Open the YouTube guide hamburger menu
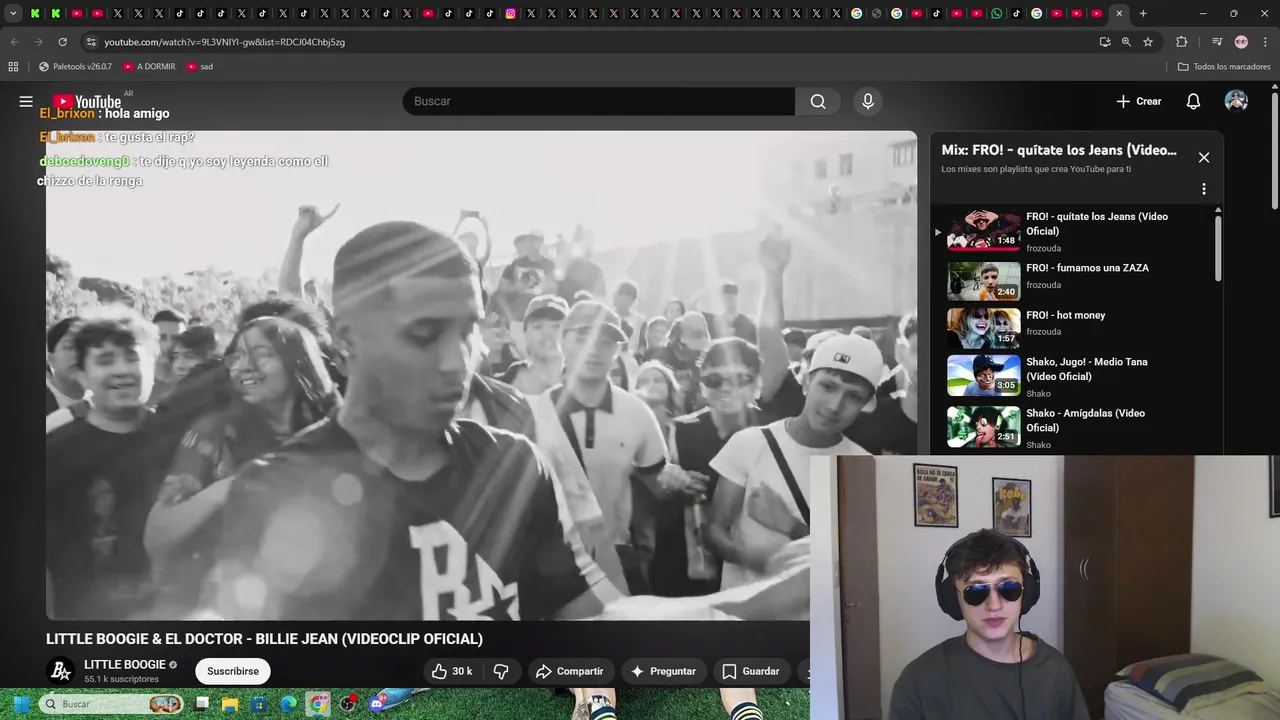Image resolution: width=1280 pixels, height=720 pixels. tap(26, 101)
